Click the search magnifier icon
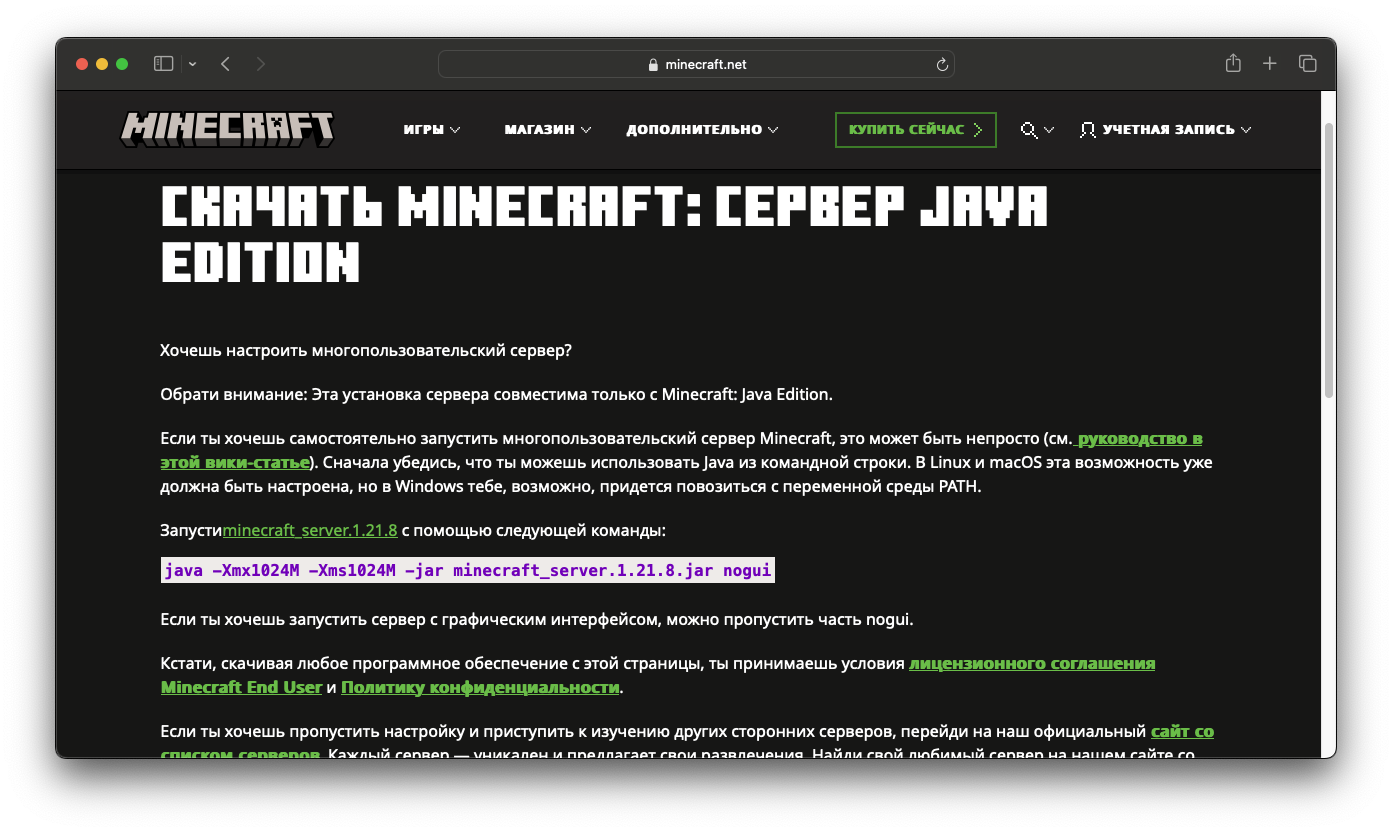The image size is (1392, 832). pyautogui.click(x=1029, y=130)
